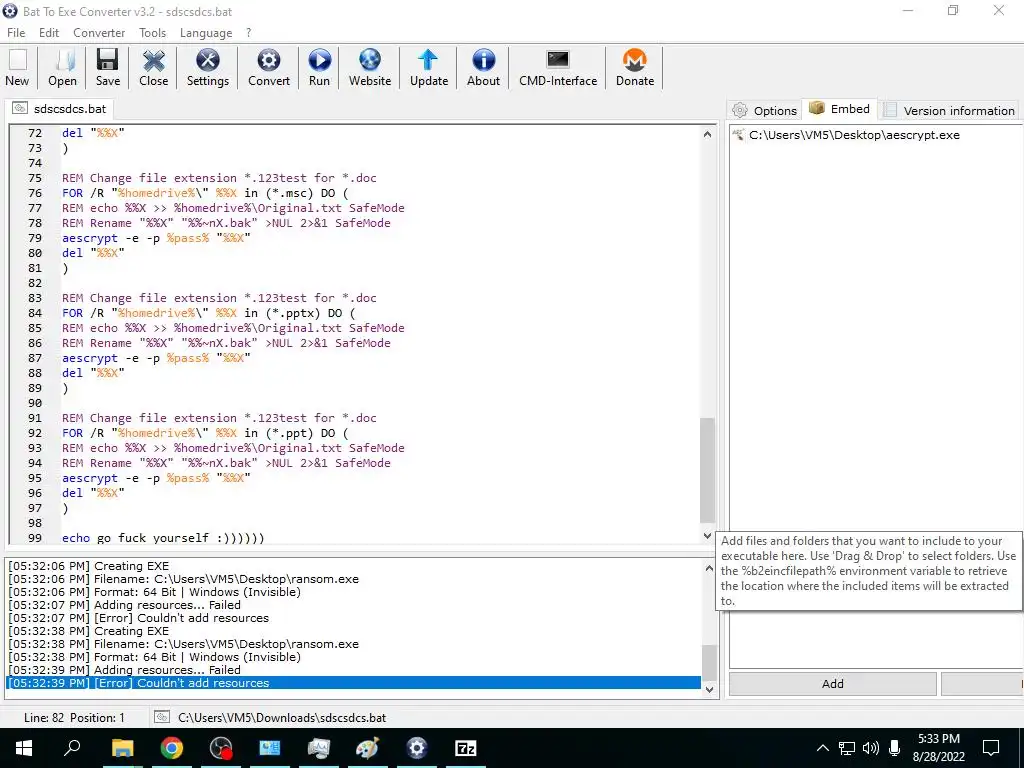
Task: Open Google Chrome from taskbar
Action: pyautogui.click(x=172, y=748)
